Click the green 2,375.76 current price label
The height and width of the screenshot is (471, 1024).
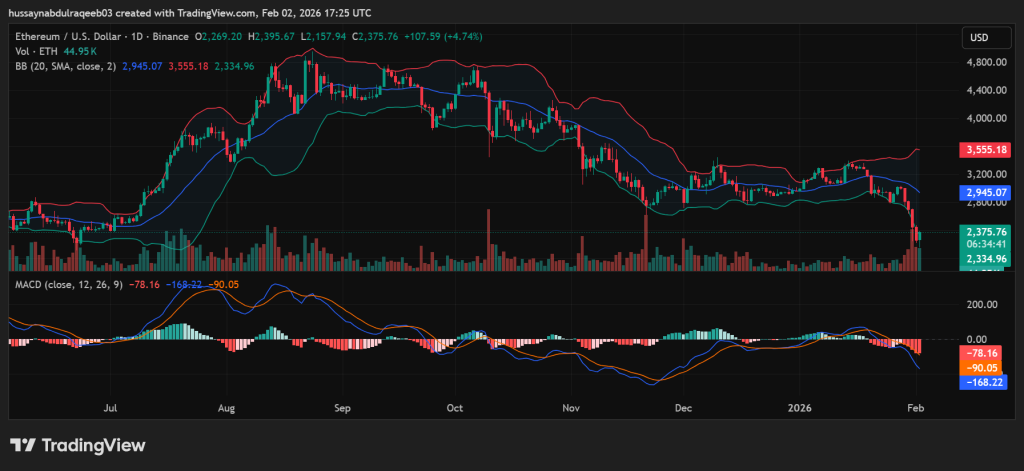pos(982,231)
